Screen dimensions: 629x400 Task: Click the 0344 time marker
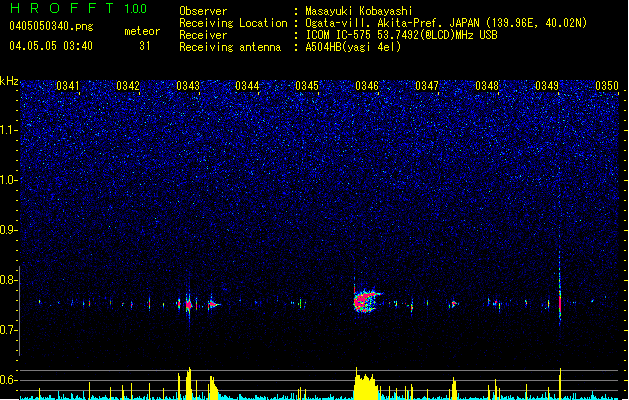point(247,85)
